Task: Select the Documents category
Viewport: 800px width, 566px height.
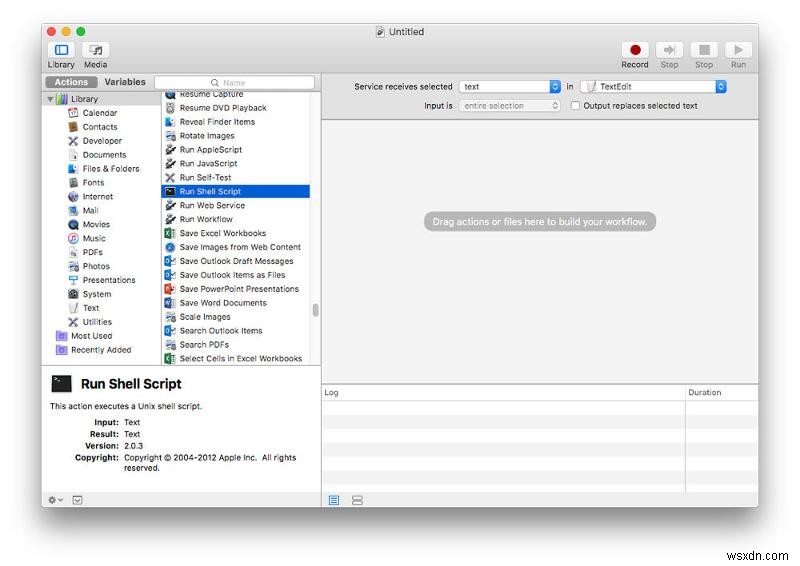Action: [104, 155]
